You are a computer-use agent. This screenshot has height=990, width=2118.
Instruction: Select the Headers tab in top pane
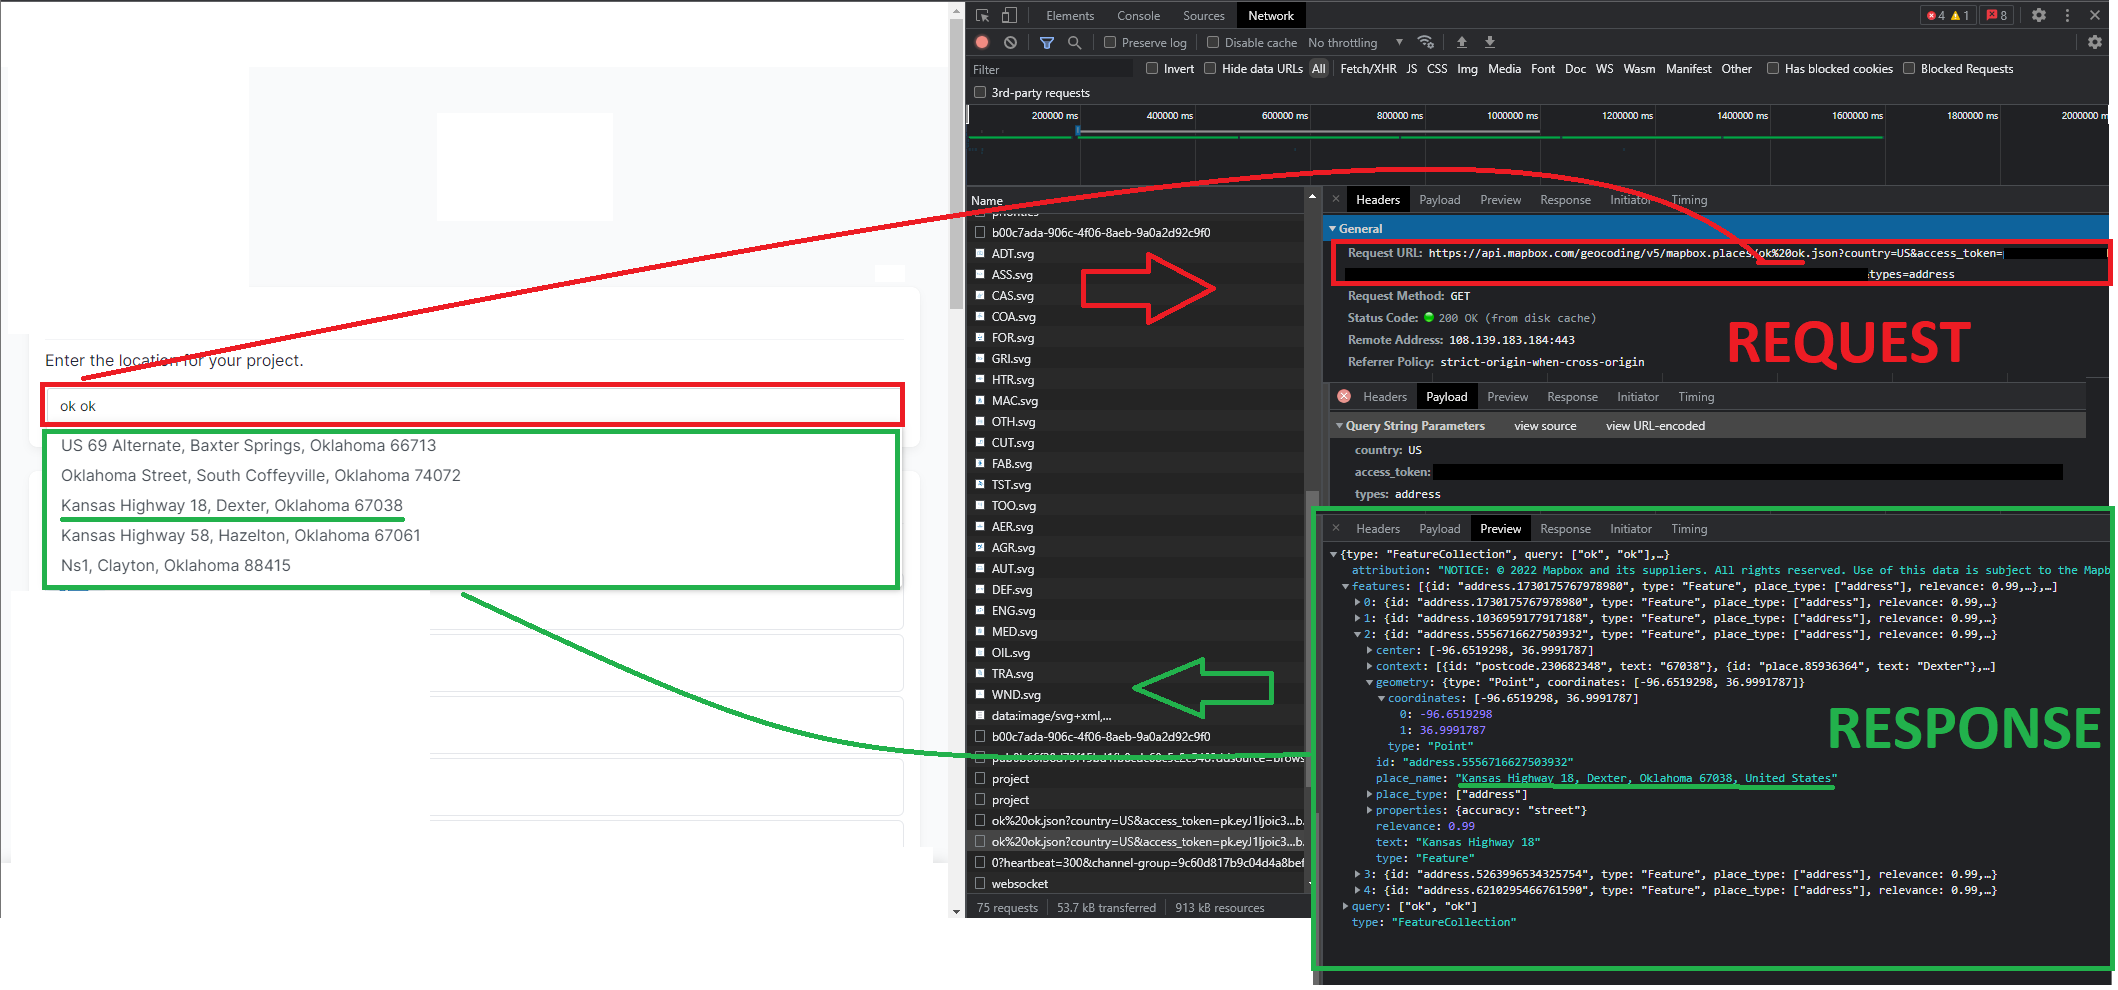(x=1377, y=199)
